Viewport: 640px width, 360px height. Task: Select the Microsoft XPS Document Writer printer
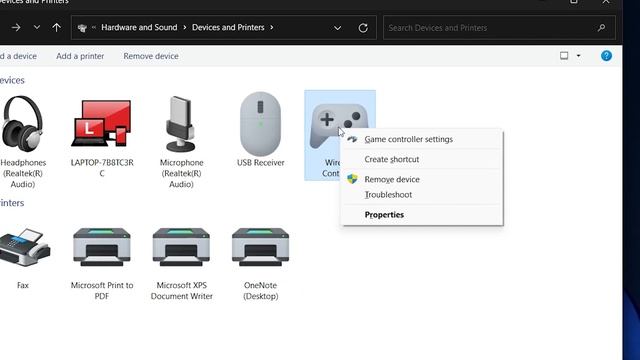tap(181, 247)
